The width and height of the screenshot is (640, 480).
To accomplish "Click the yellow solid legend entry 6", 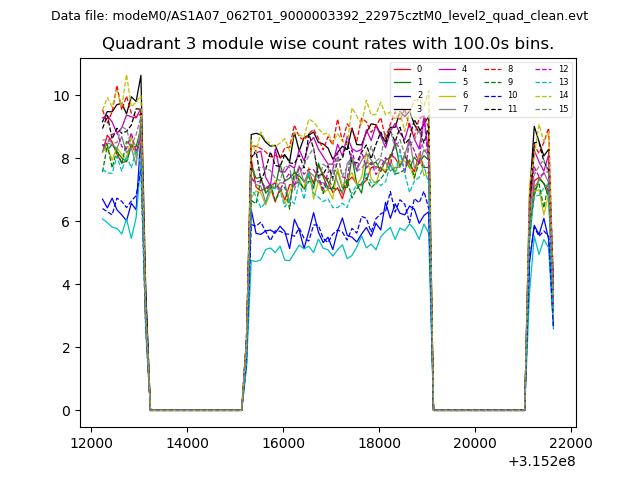I will tap(448, 95).
